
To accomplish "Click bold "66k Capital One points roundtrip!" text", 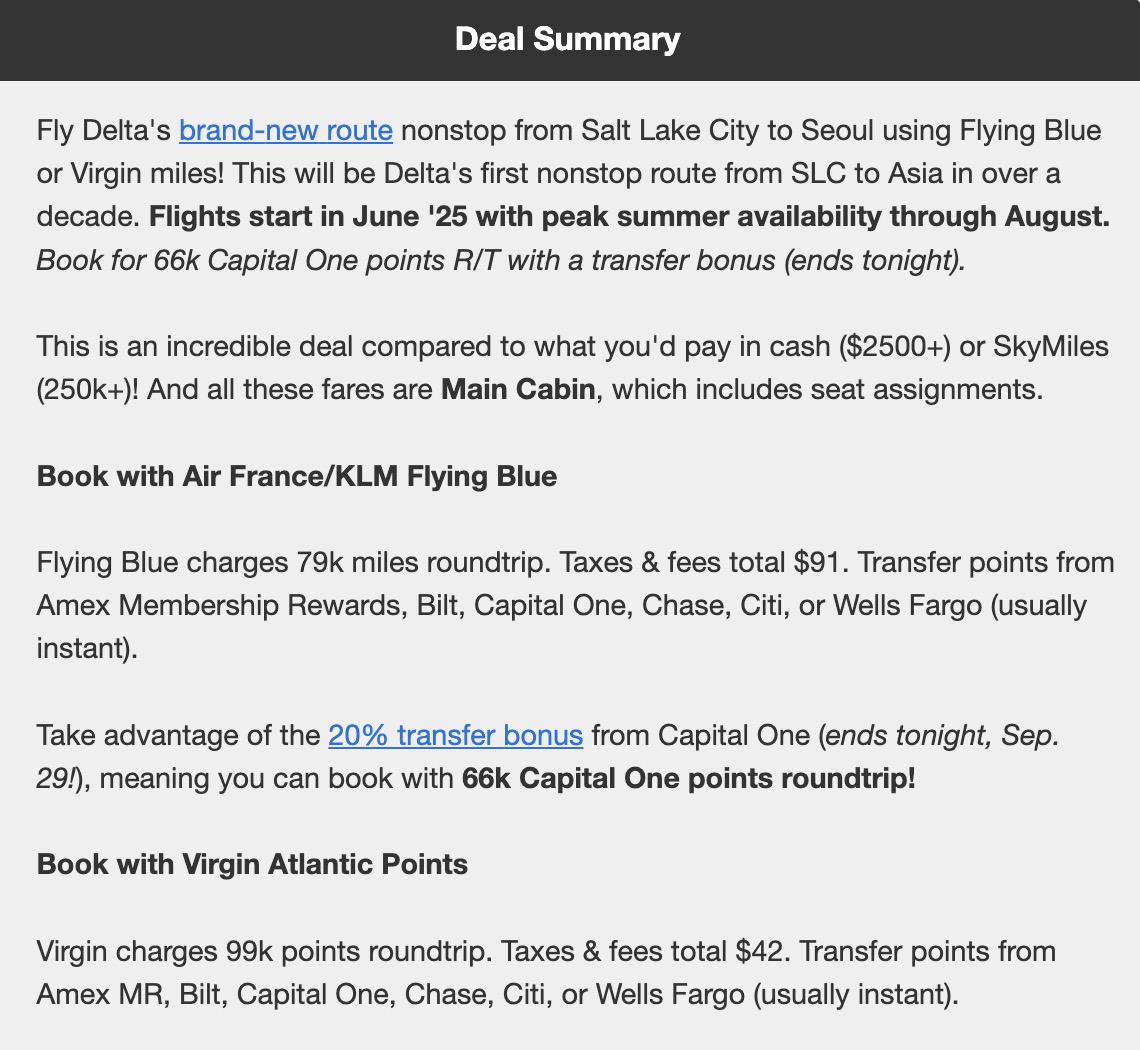I will (688, 779).
